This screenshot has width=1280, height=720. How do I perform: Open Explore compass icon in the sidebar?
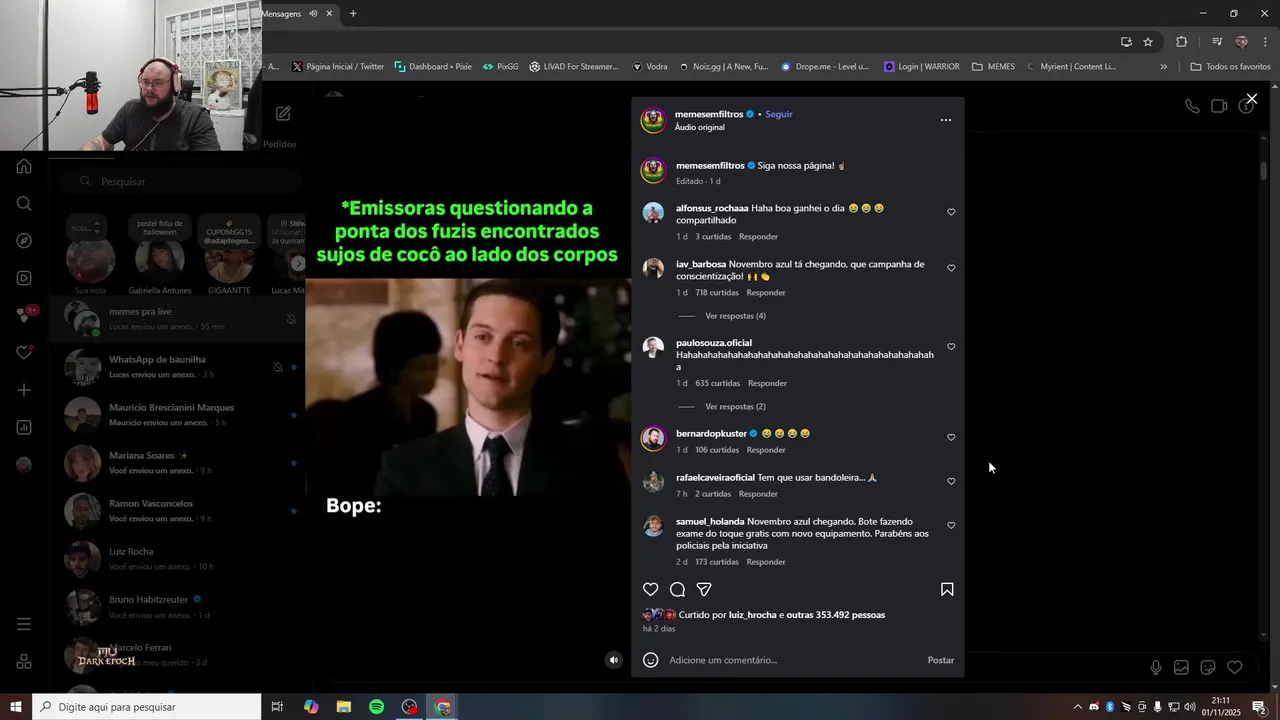click(x=24, y=241)
